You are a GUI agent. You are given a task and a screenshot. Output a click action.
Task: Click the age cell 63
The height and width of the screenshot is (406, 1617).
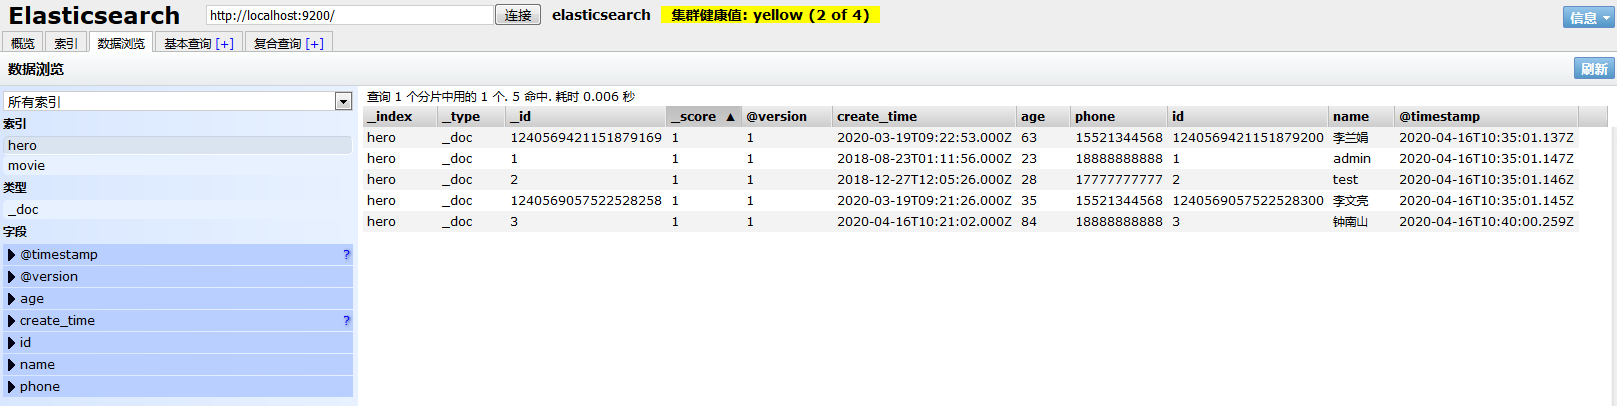(1029, 138)
